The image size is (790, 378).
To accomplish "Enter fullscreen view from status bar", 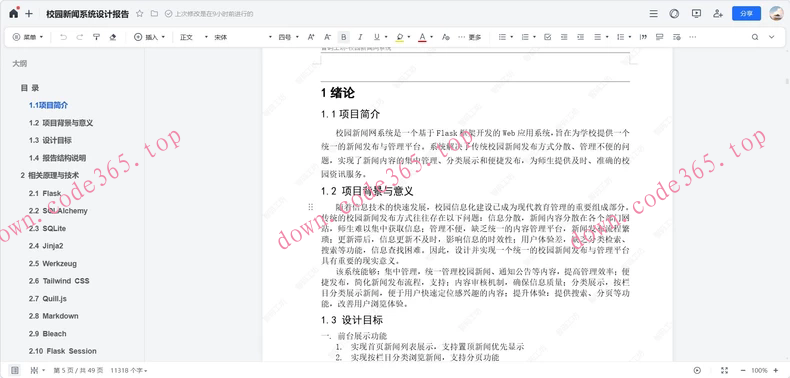I will [725, 370].
